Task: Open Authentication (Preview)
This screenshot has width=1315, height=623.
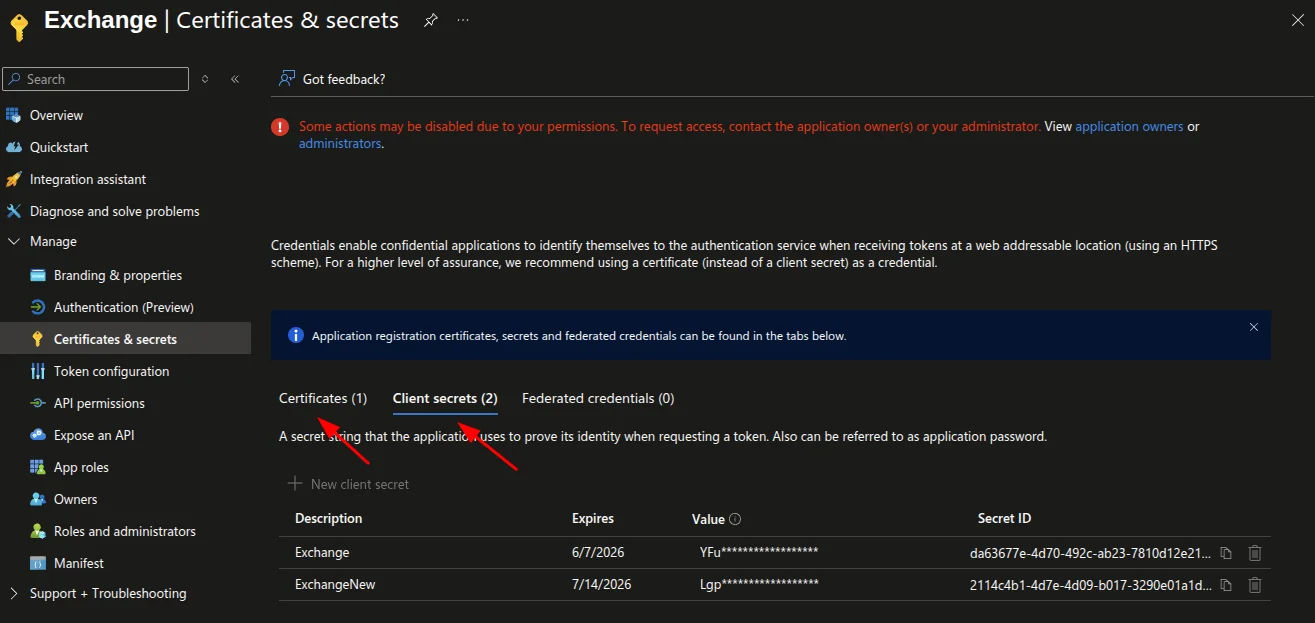Action: pyautogui.click(x=124, y=307)
